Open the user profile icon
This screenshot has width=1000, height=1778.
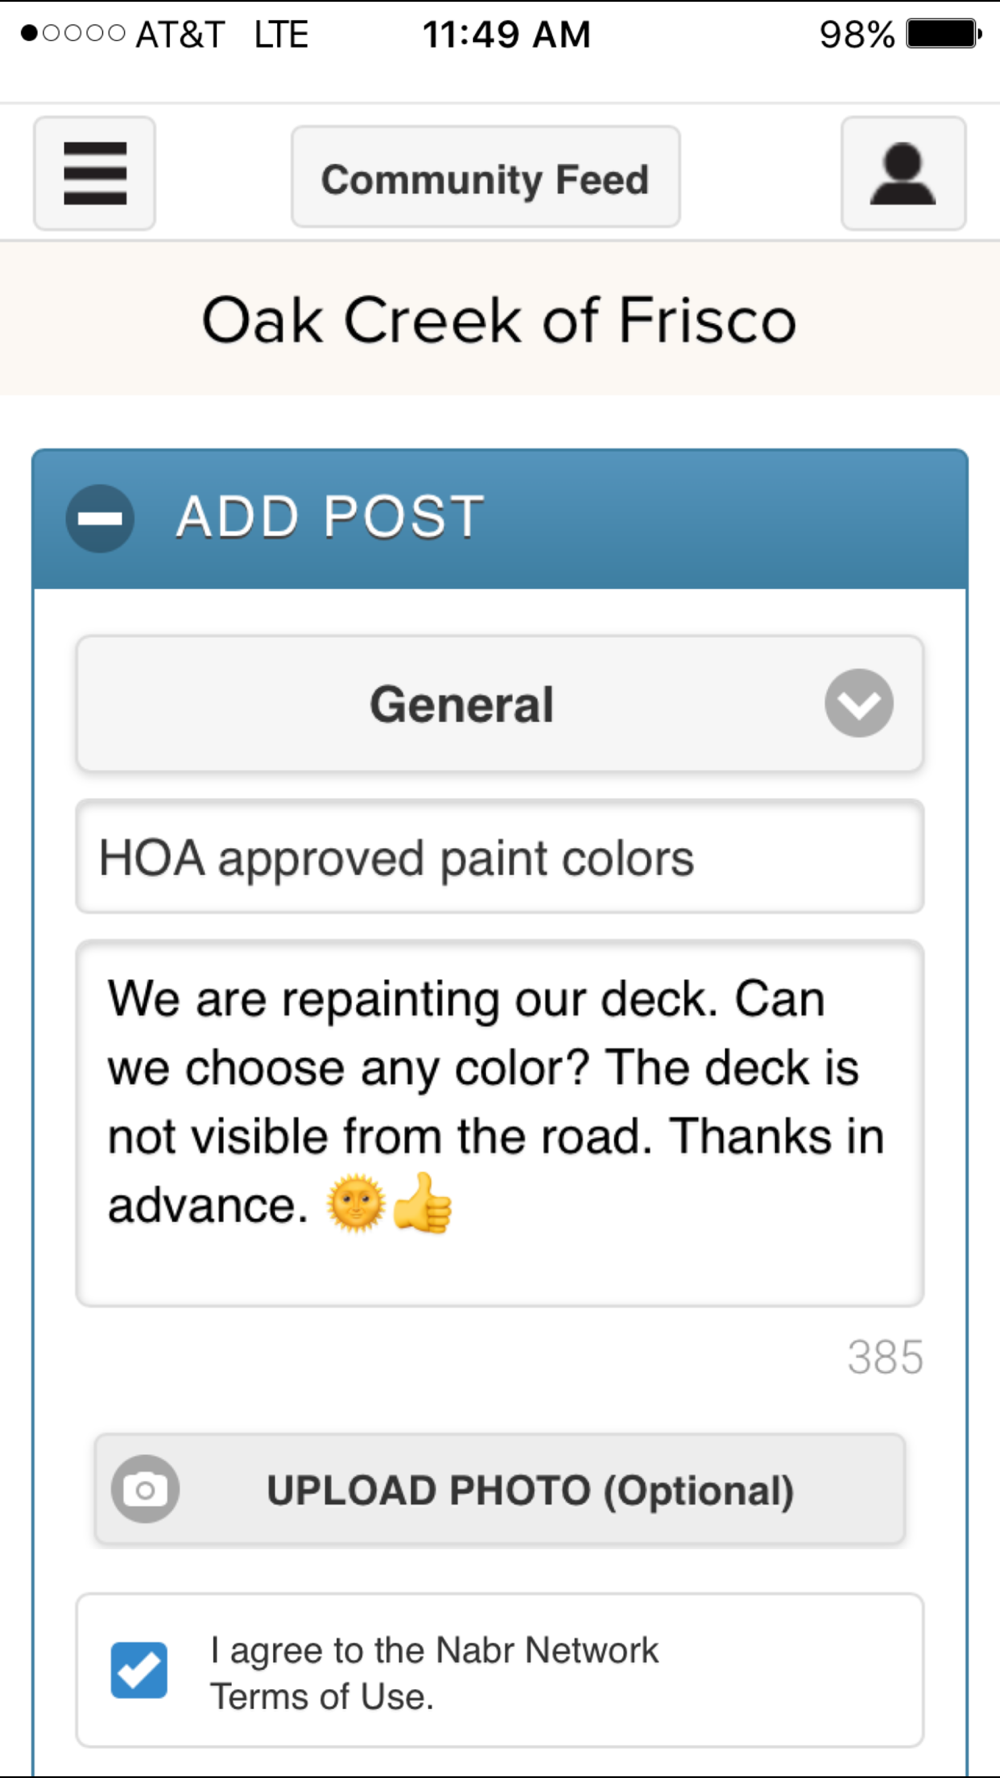[903, 173]
